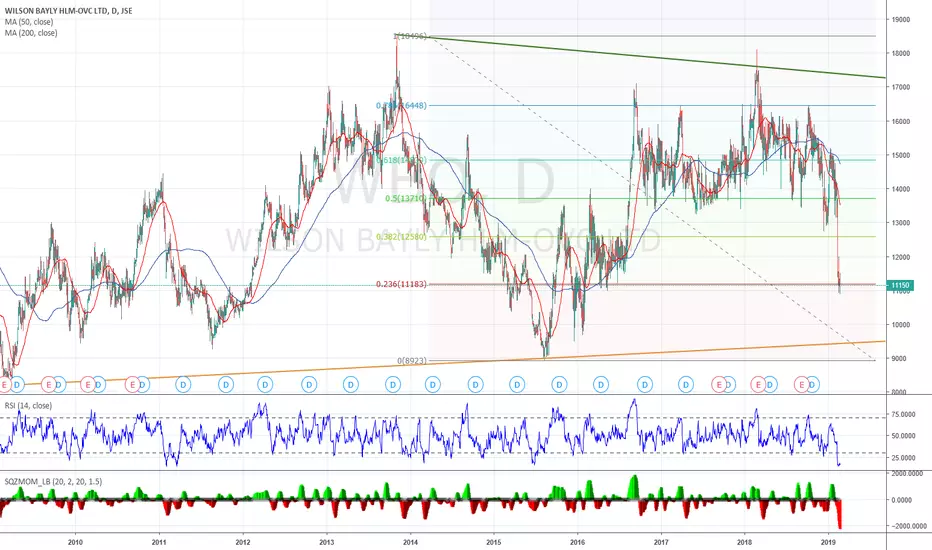Click the early 2010 earnings E marker
Screen dimensions: 932x550
pos(88,385)
